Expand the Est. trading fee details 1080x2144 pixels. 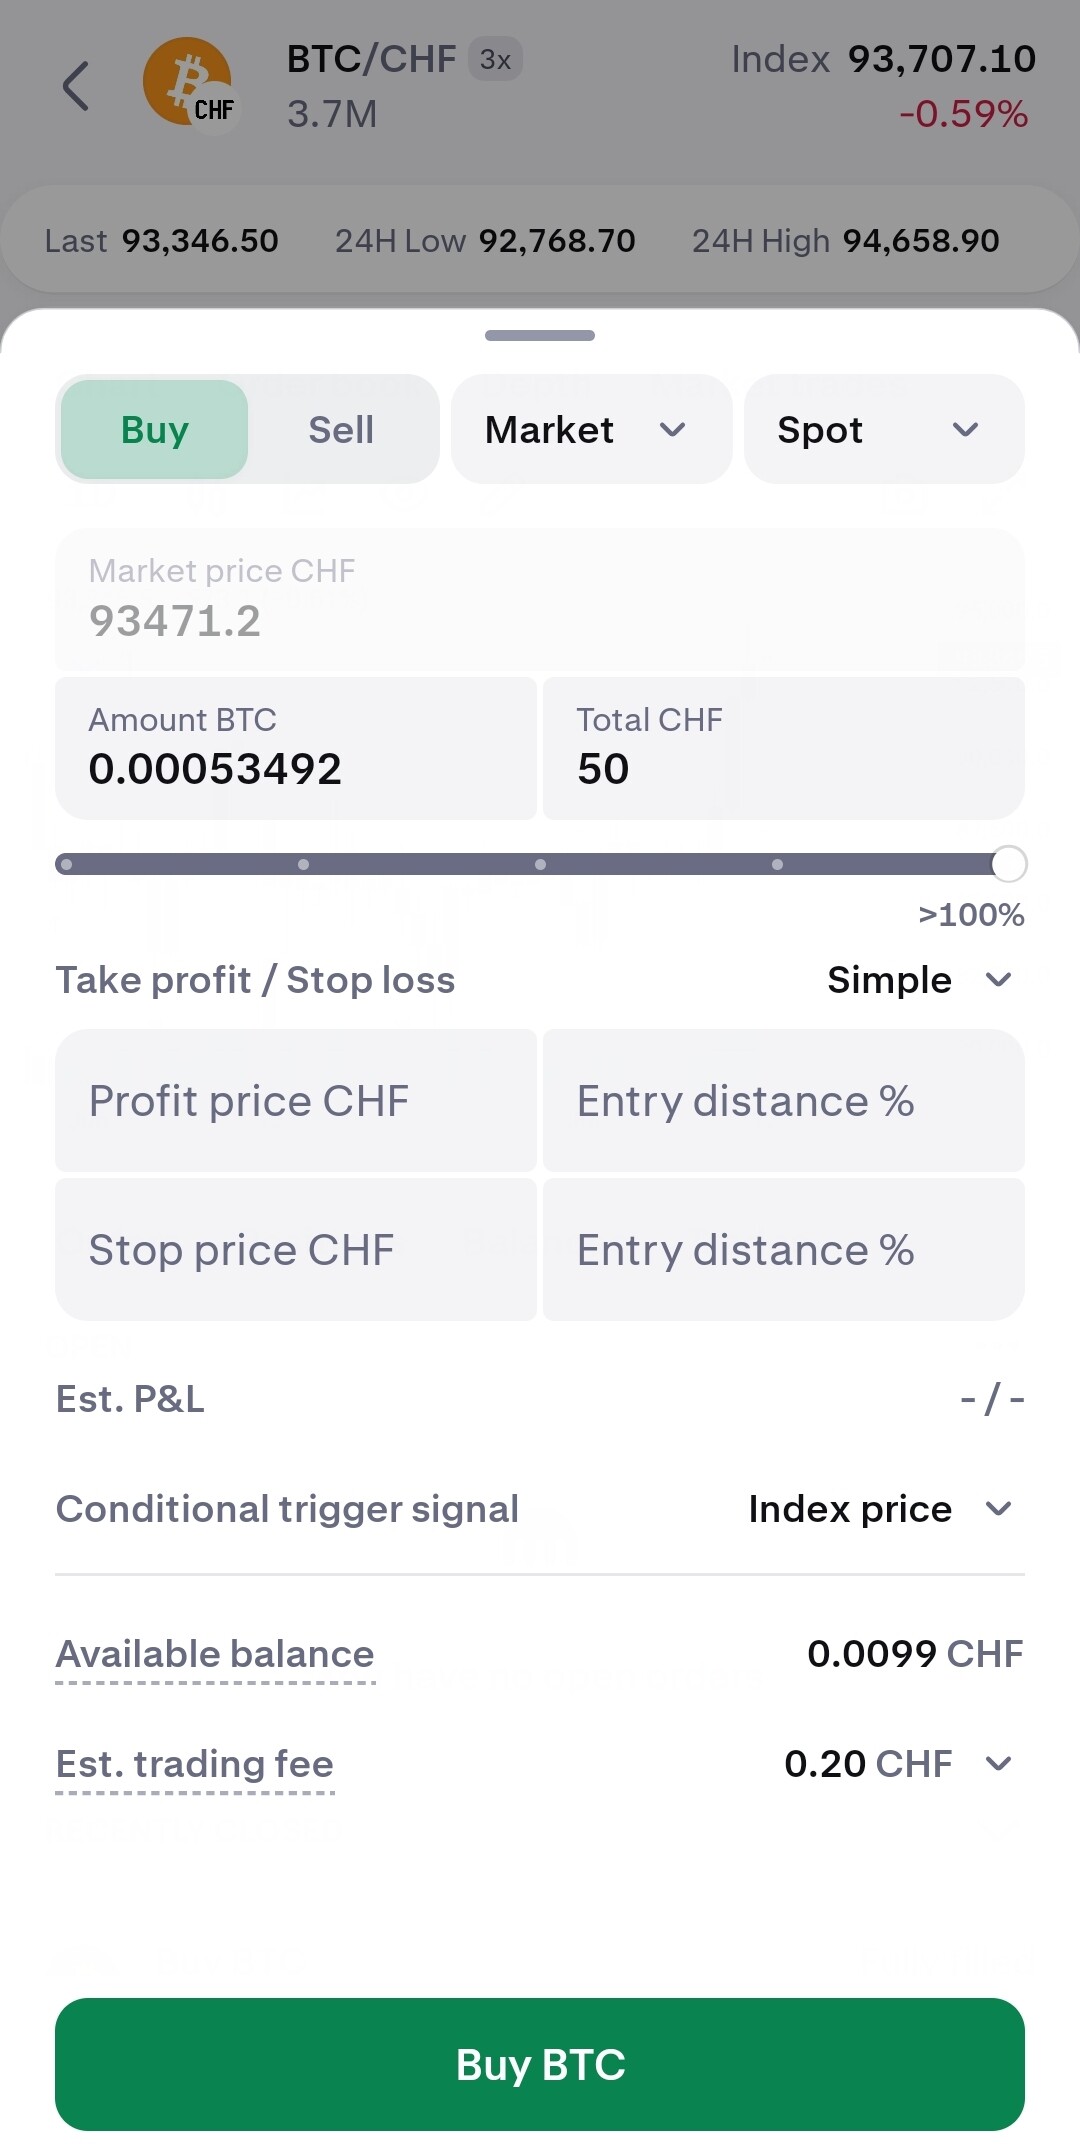pos(998,1763)
